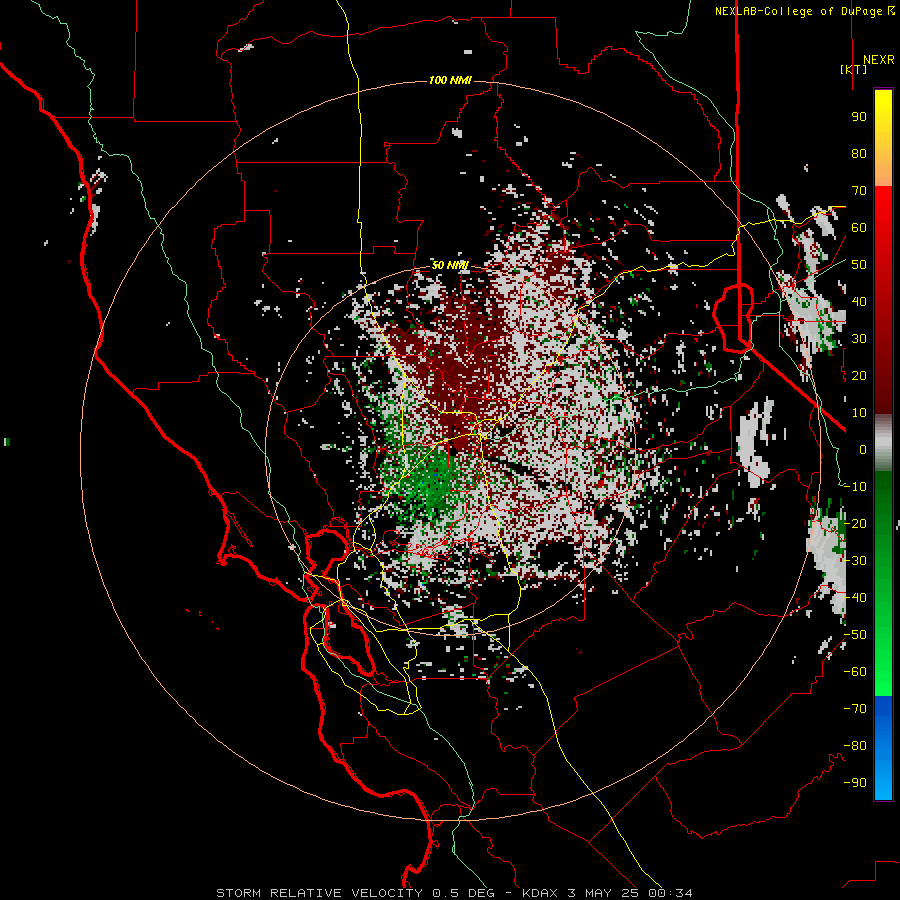Screen dimensions: 900x900
Task: Click the 60 value on the color scale
Action: [x=859, y=228]
